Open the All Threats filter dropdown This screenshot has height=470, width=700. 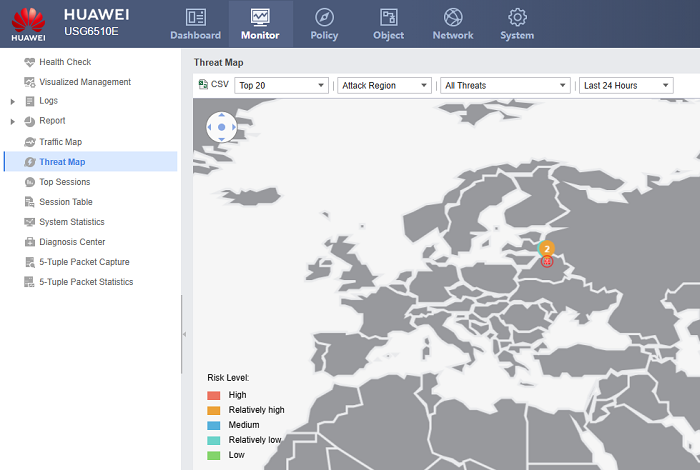[505, 86]
